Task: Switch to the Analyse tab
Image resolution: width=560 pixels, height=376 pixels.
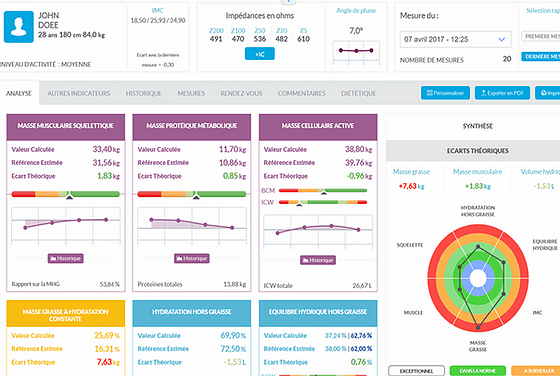Action: [19, 93]
